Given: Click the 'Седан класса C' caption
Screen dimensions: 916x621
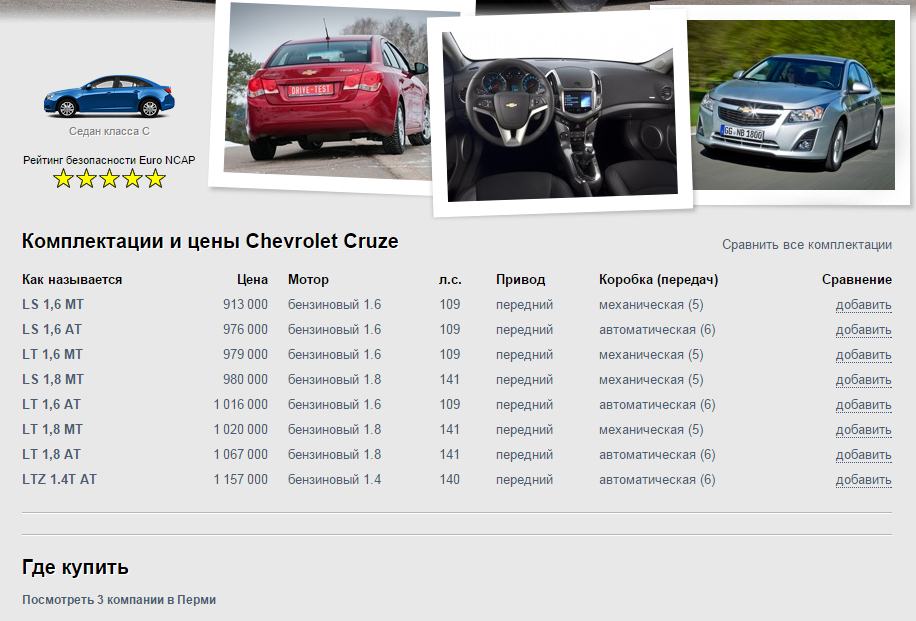Looking at the screenshot, I should (109, 131).
